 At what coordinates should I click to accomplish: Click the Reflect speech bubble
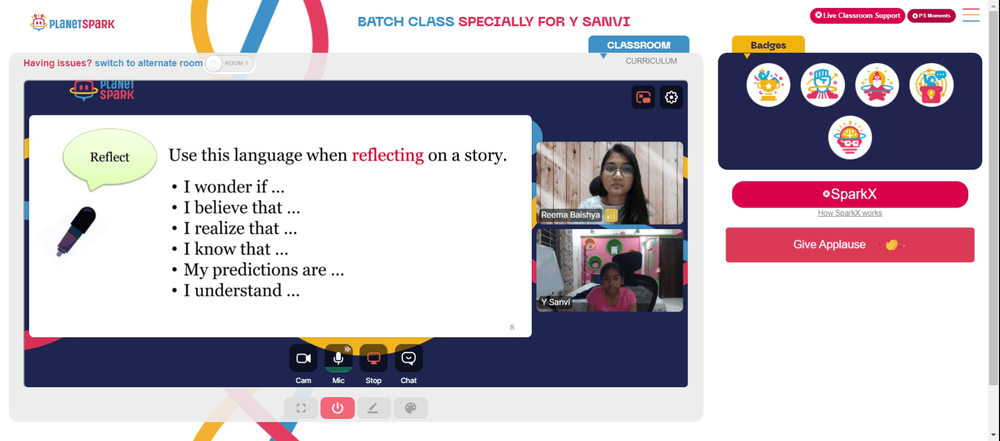[x=110, y=160]
